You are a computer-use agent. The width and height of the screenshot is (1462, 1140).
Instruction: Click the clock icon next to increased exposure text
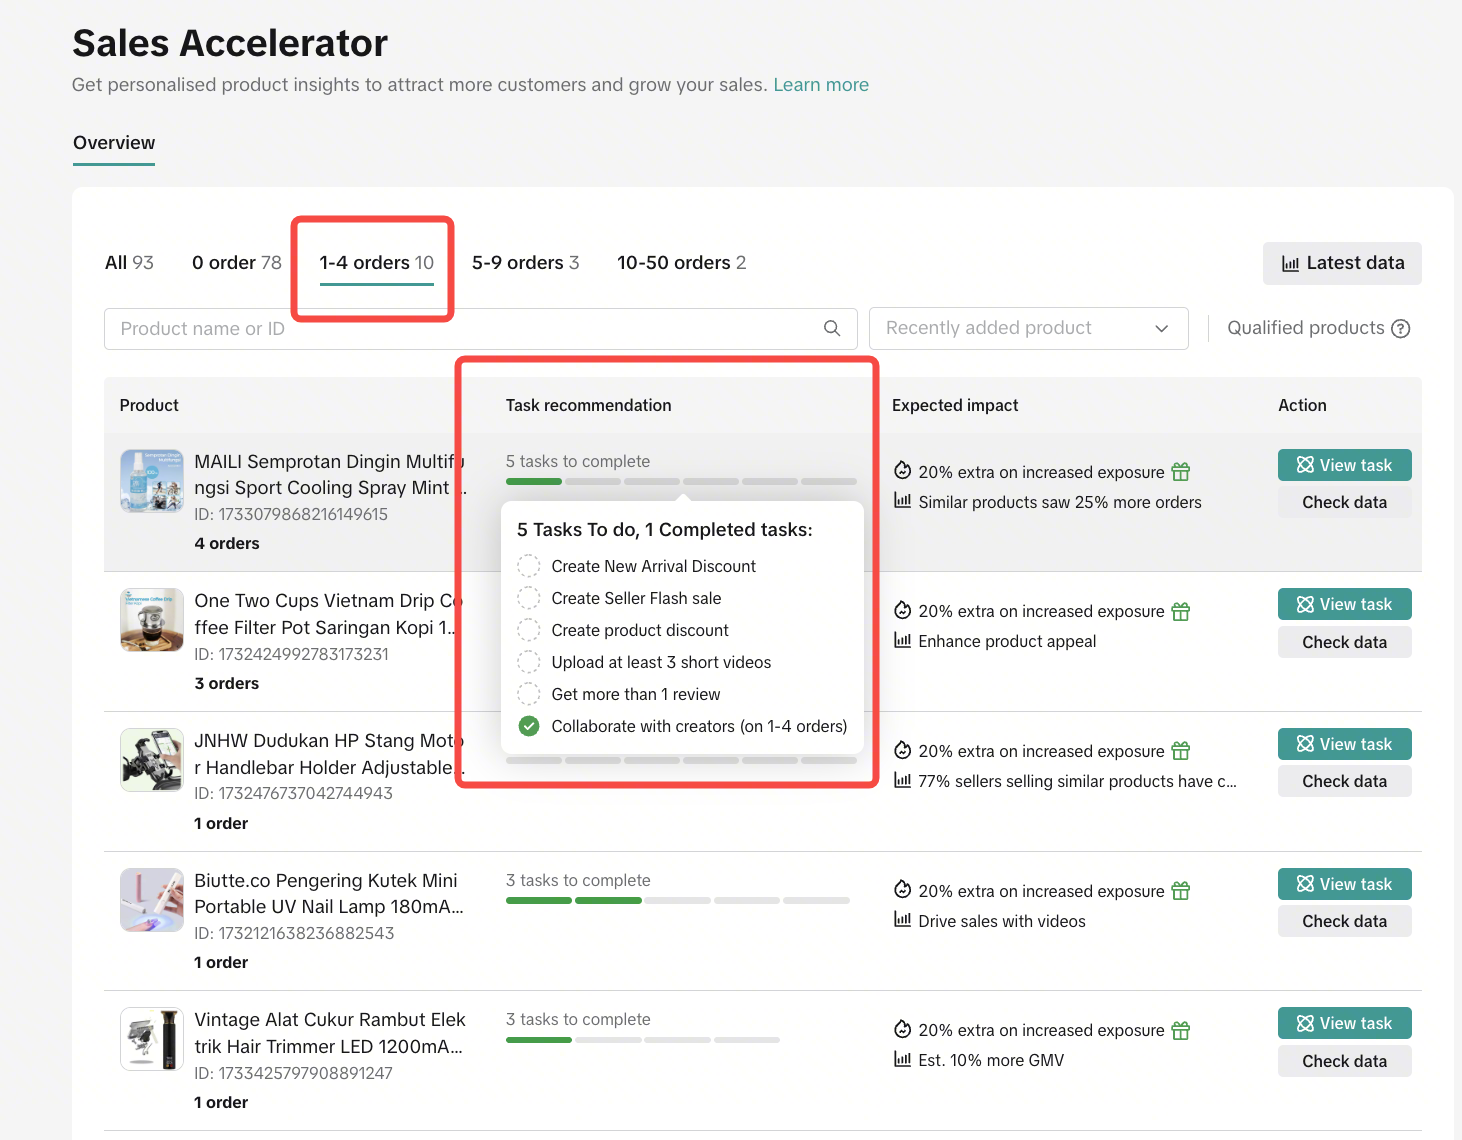(903, 470)
